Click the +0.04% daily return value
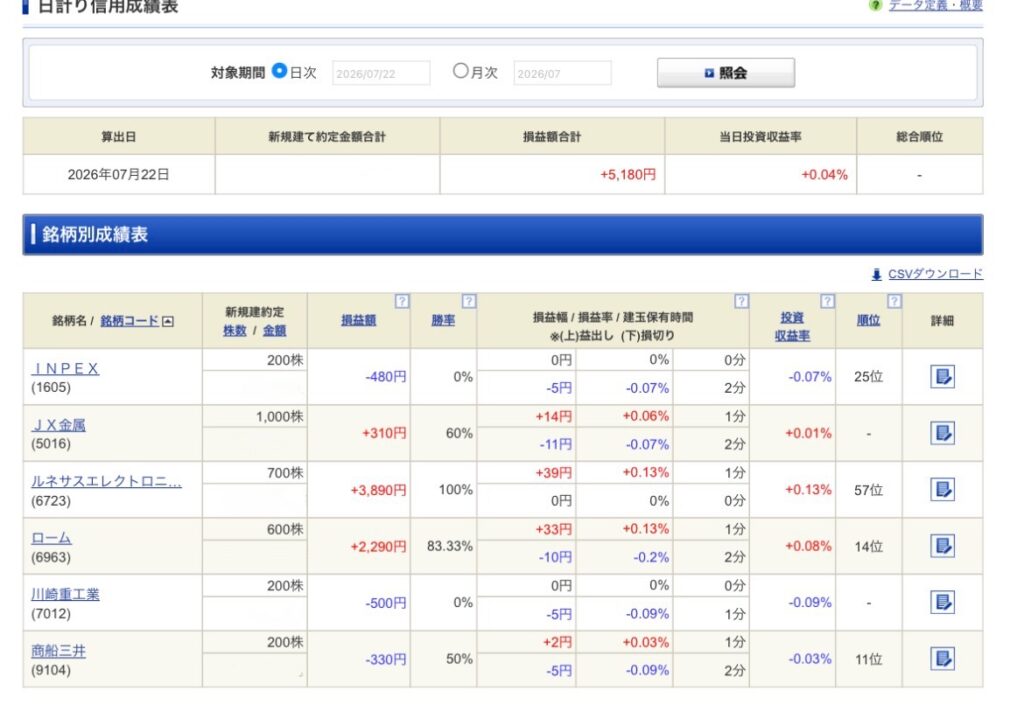 tap(824, 174)
